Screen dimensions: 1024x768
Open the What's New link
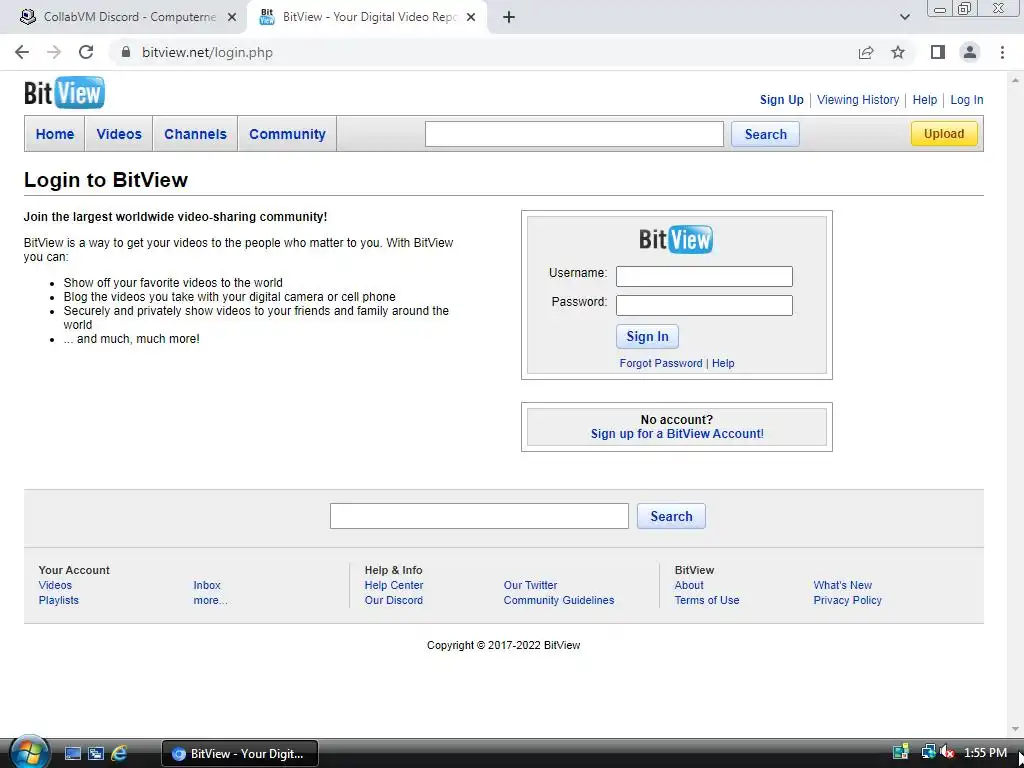click(x=842, y=585)
